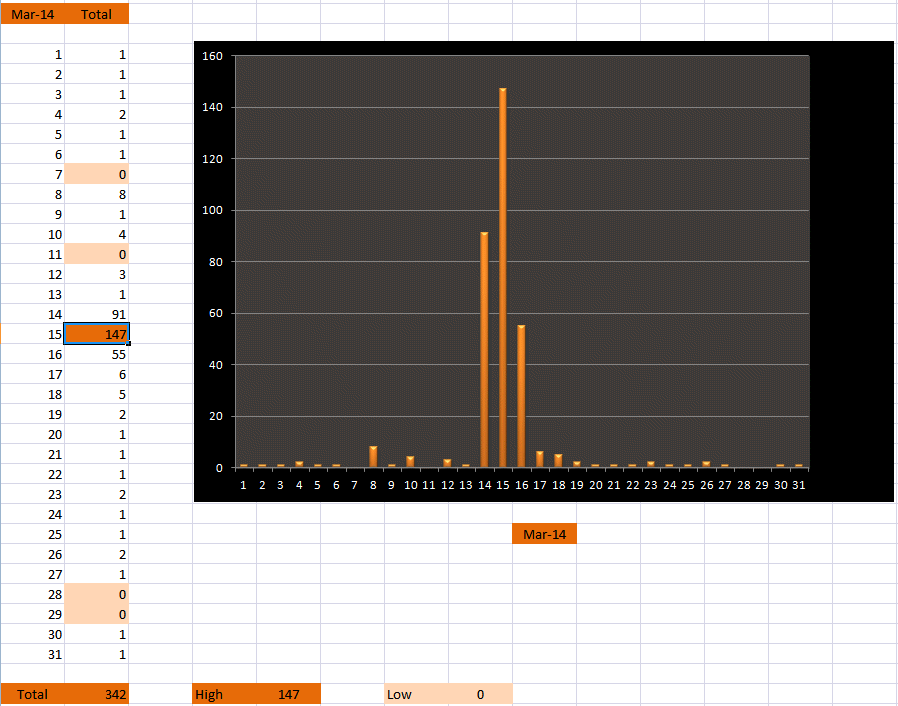Select the cell with value 2 for day 26

click(96, 554)
